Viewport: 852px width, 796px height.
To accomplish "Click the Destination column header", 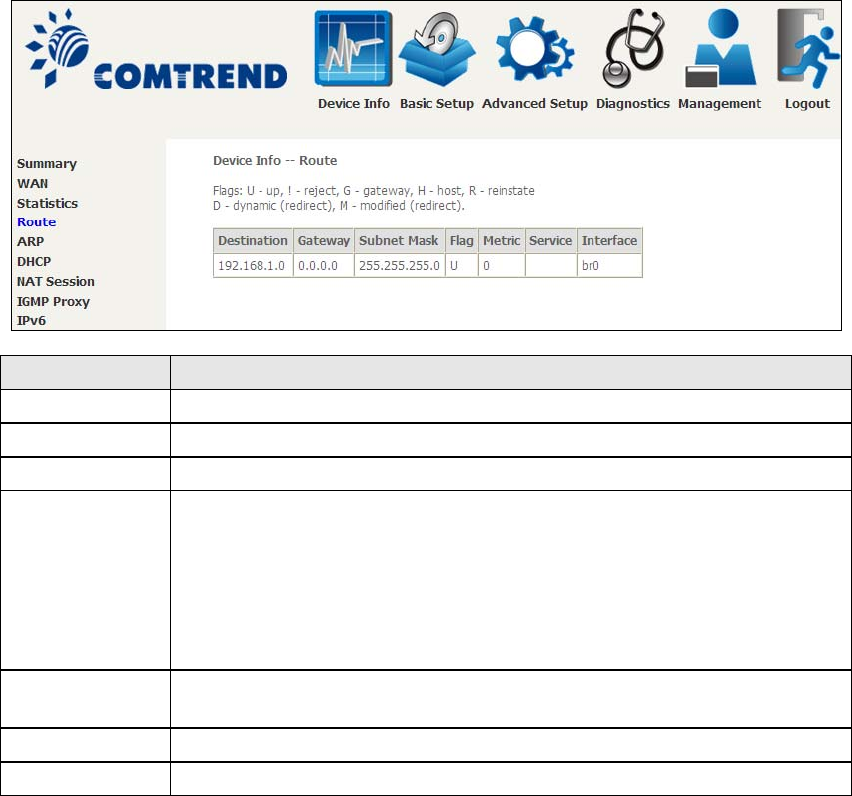I will coord(253,241).
